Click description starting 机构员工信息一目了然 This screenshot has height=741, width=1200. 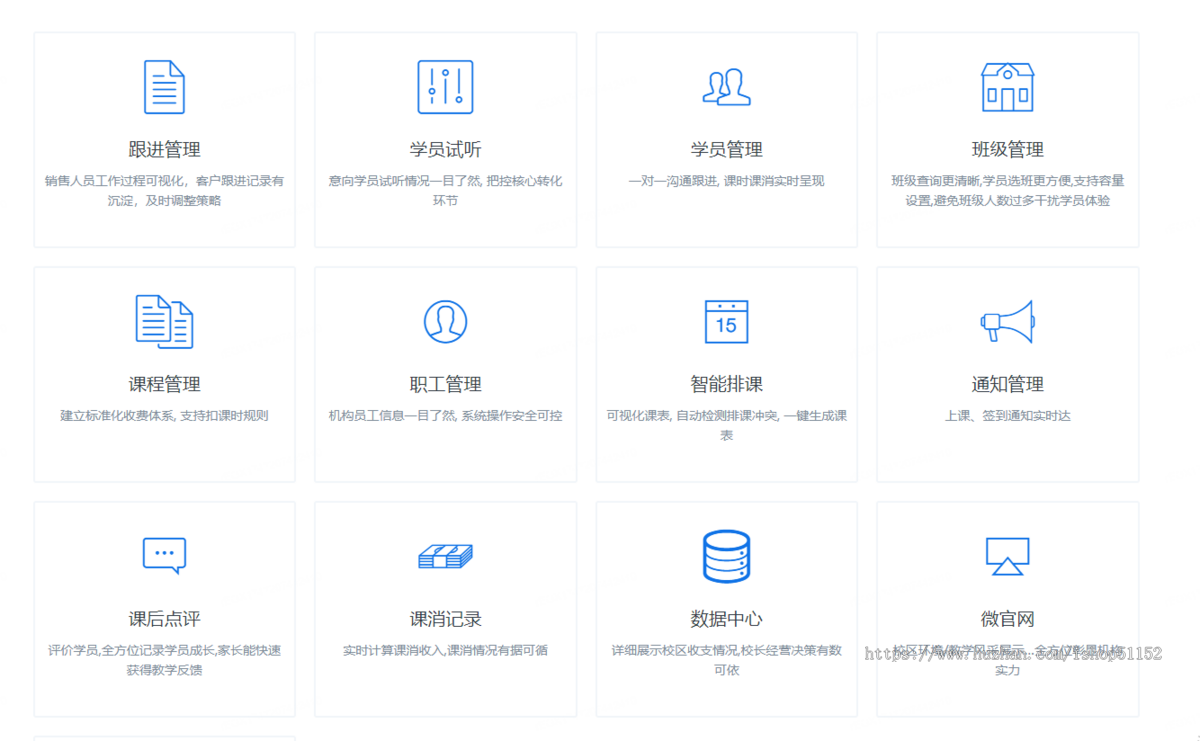pos(445,416)
